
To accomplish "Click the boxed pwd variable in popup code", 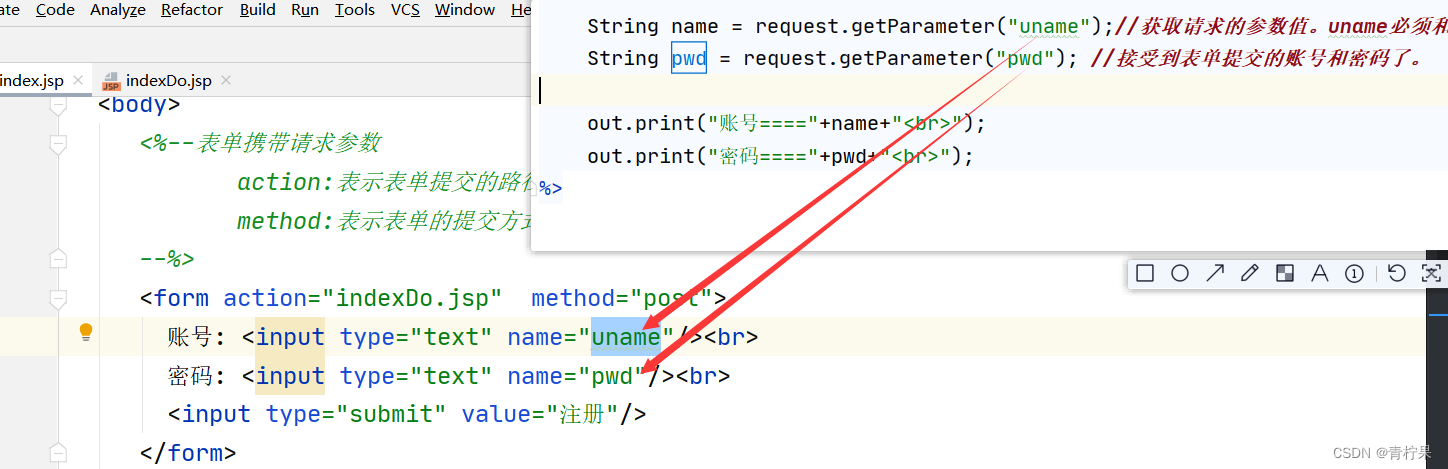I will click(689, 58).
